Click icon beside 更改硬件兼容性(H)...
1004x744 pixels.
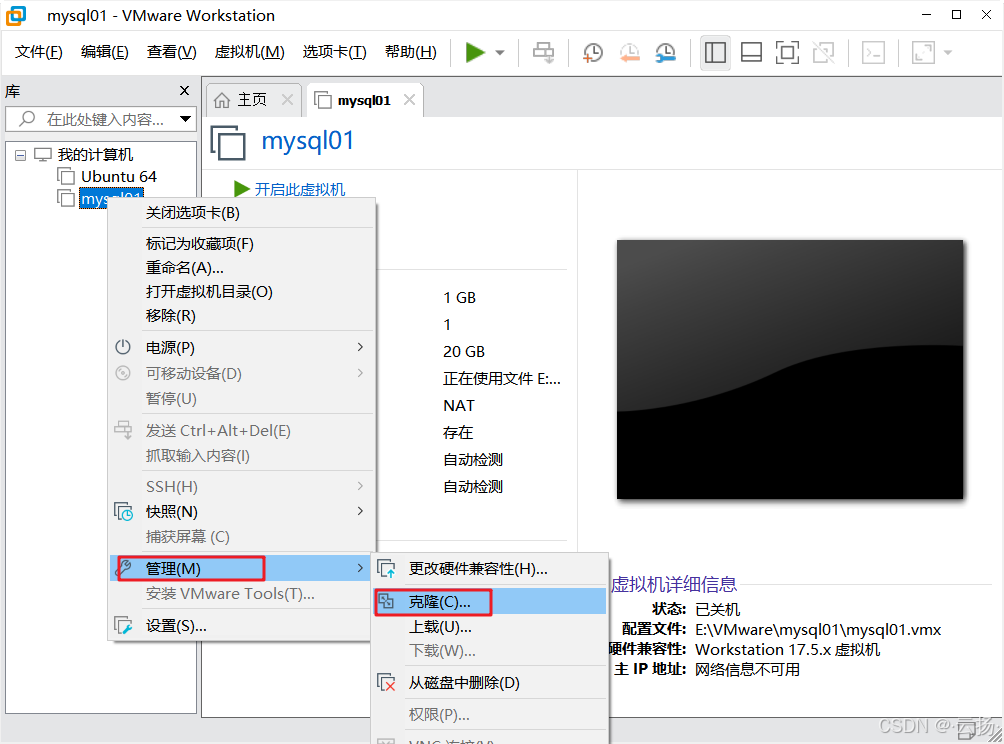pyautogui.click(x=386, y=569)
